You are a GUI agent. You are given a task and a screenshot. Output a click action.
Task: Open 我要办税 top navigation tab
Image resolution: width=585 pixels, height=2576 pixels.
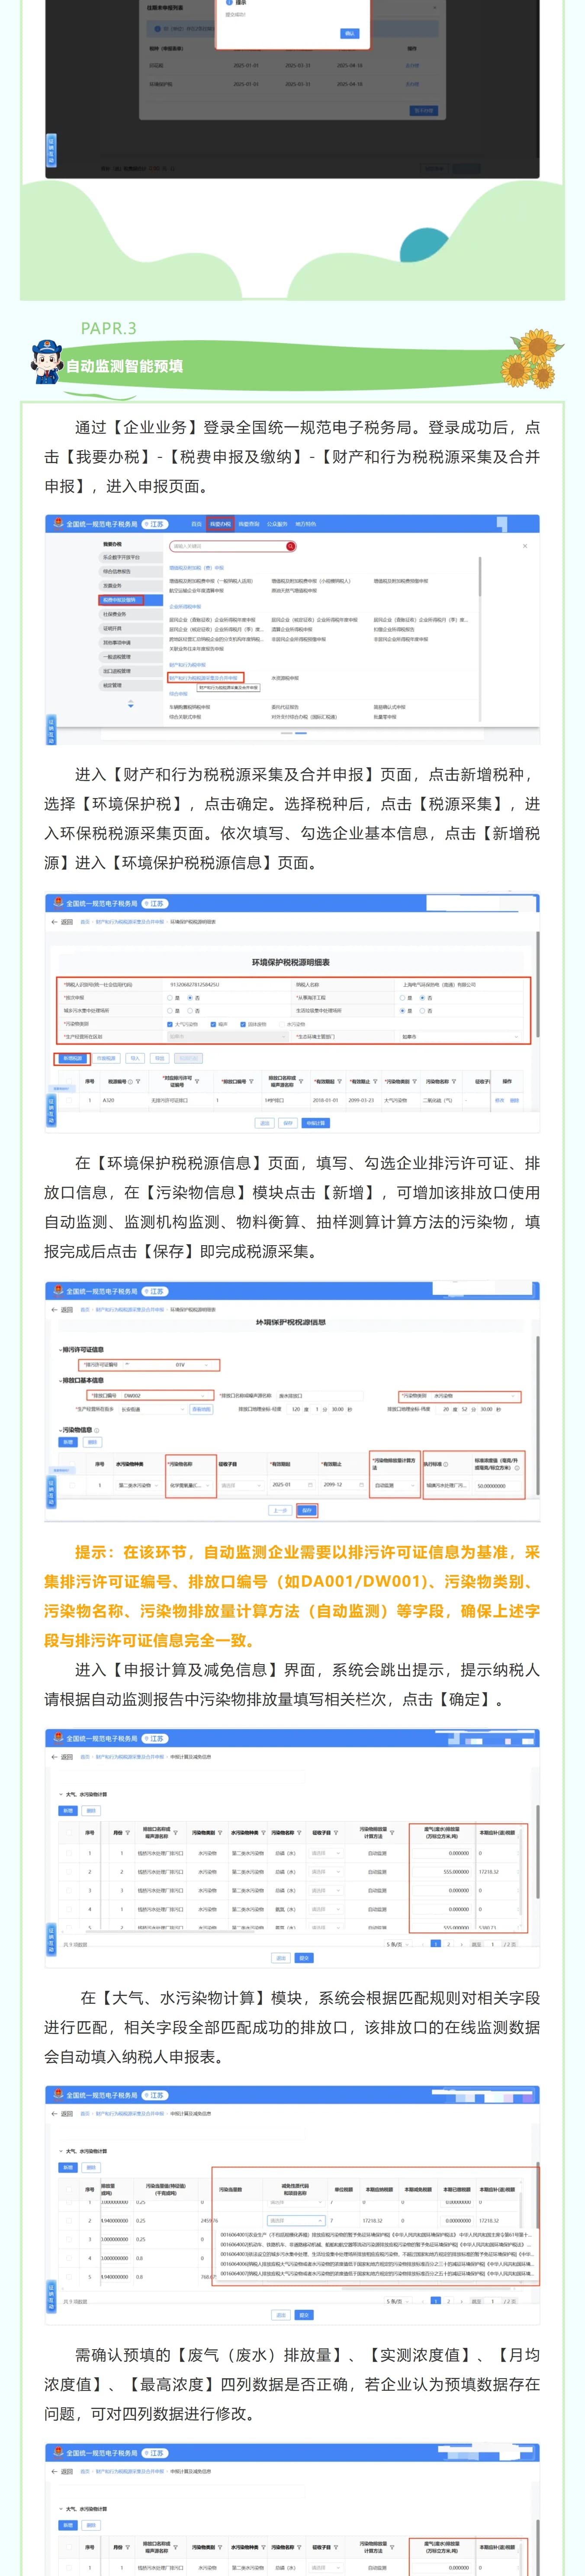pos(220,524)
